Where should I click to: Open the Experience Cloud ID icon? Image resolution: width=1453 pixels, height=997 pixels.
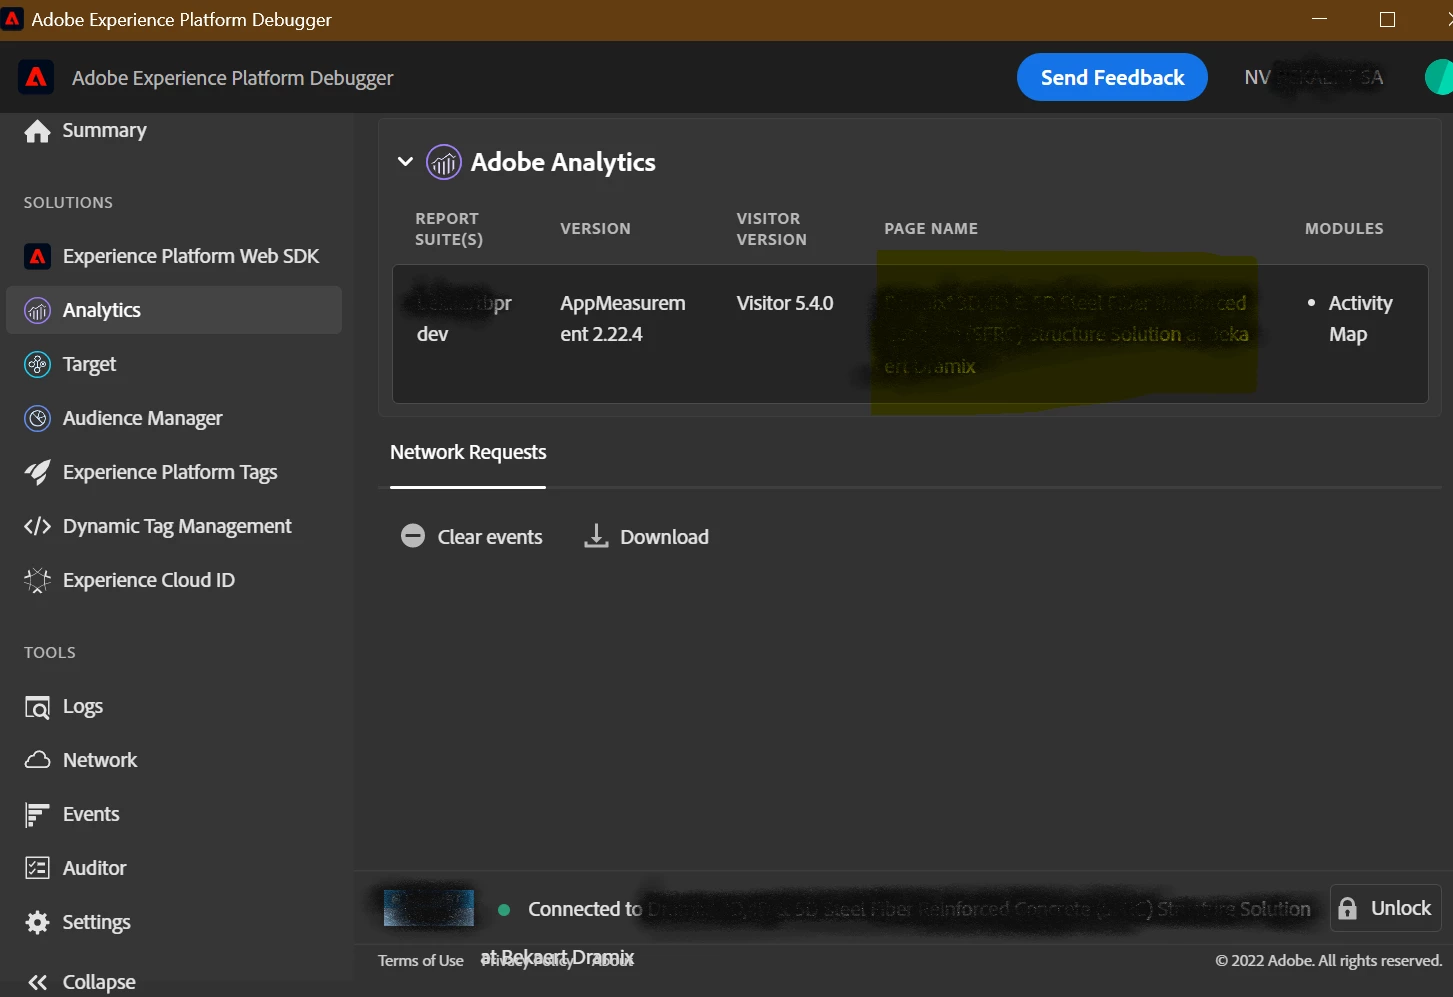click(37, 580)
